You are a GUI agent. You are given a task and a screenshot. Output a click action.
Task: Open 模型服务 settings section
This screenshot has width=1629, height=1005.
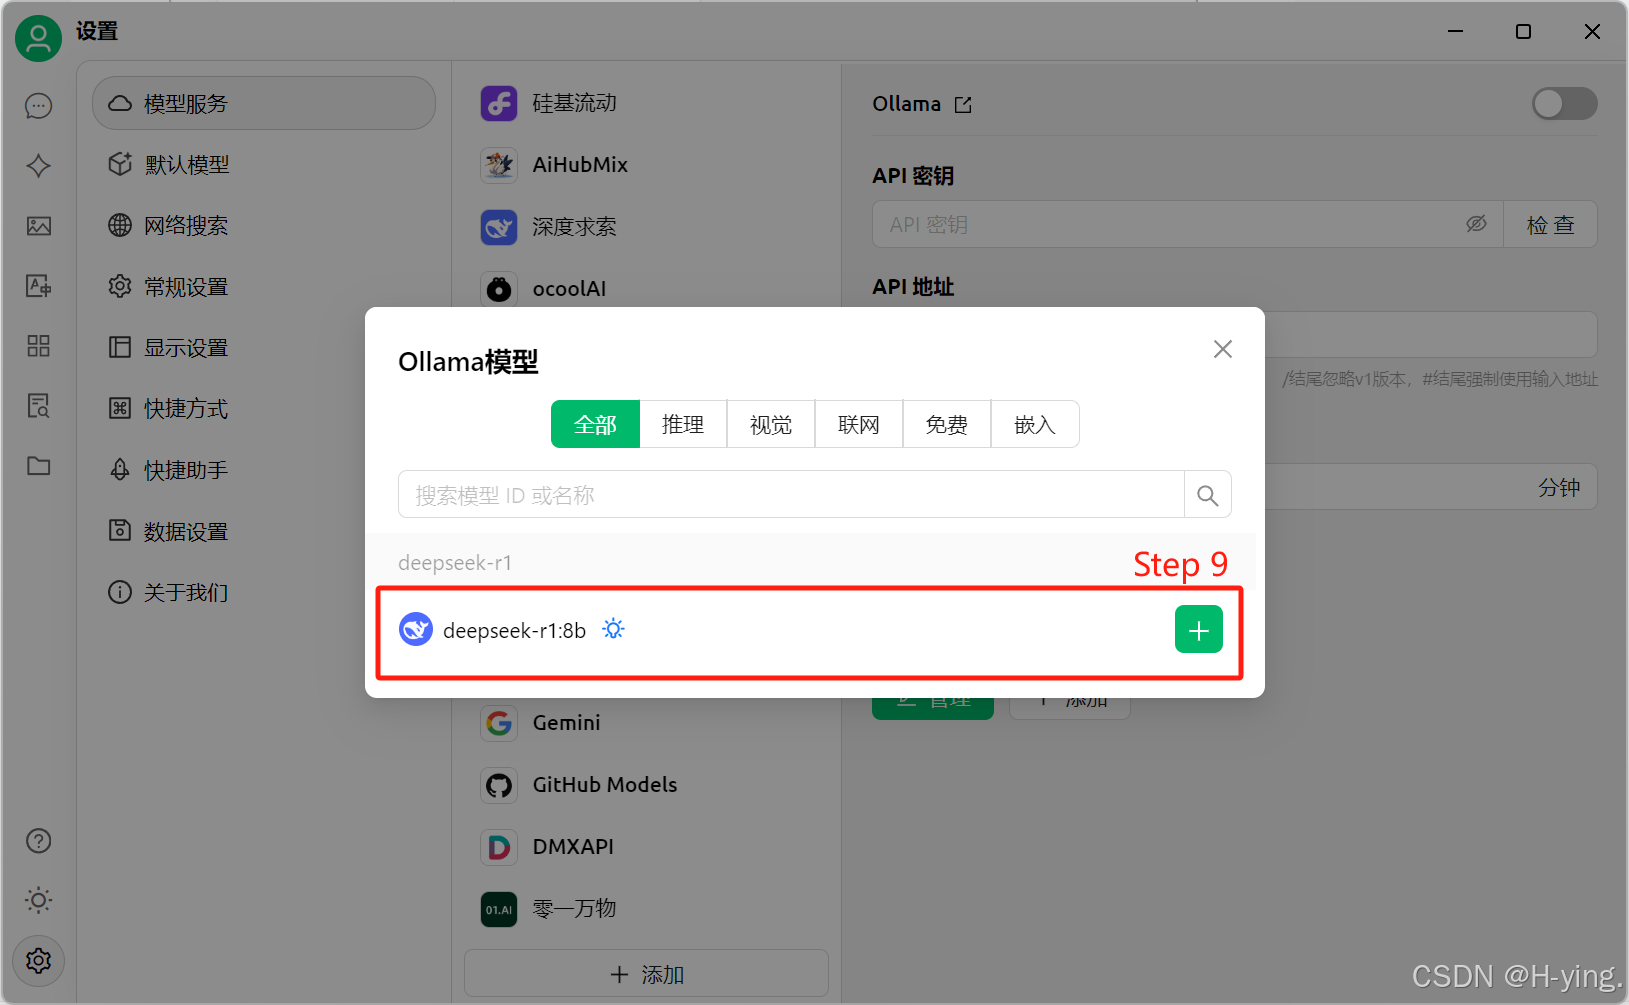coord(264,103)
